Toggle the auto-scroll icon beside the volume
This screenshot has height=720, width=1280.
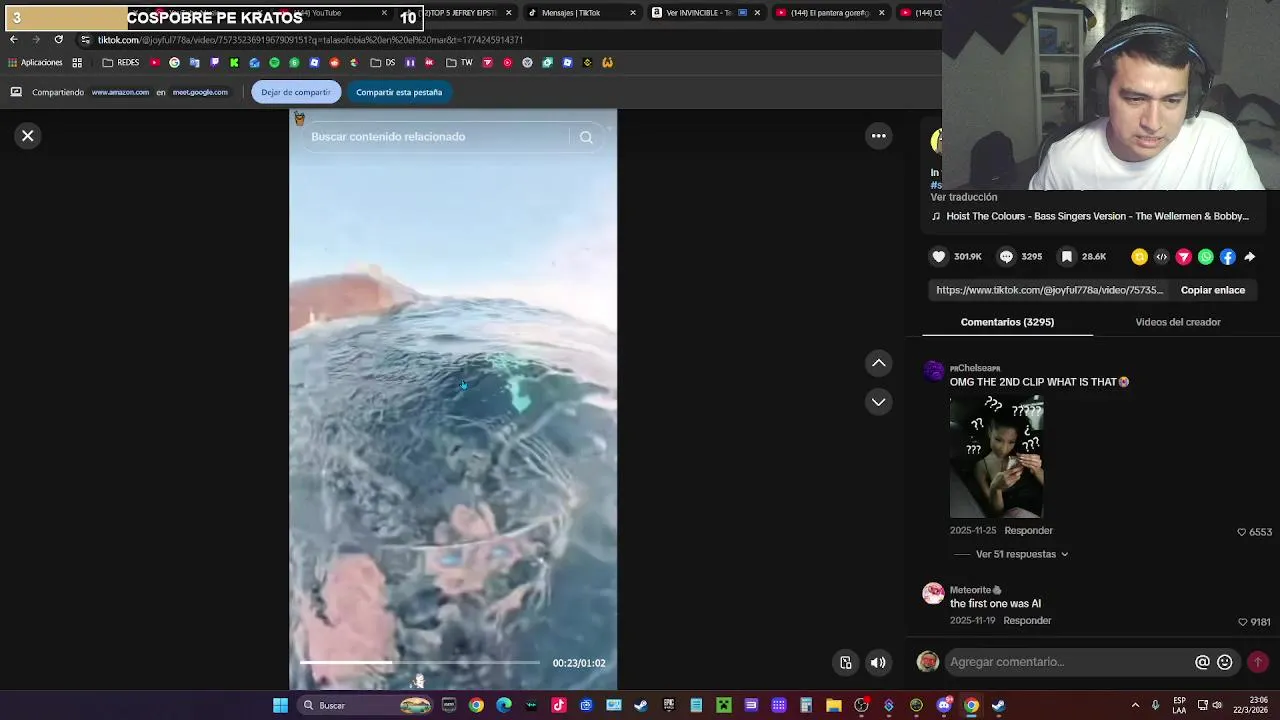click(846, 662)
